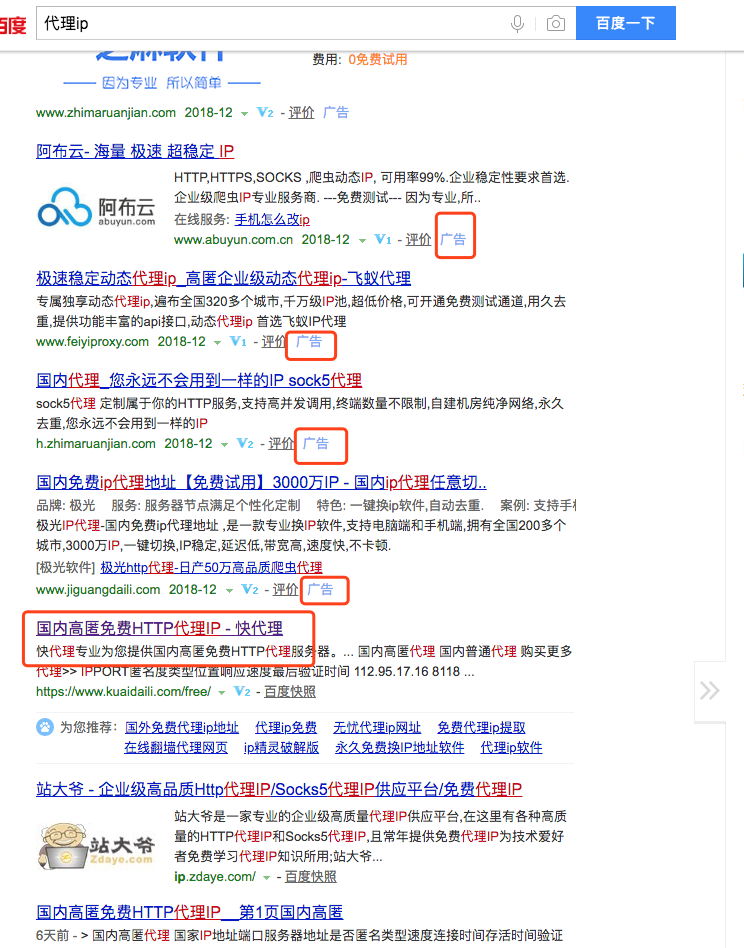The image size is (744, 948).
Task: Open the 阿布云 logo thumbnail
Action: (x=97, y=207)
